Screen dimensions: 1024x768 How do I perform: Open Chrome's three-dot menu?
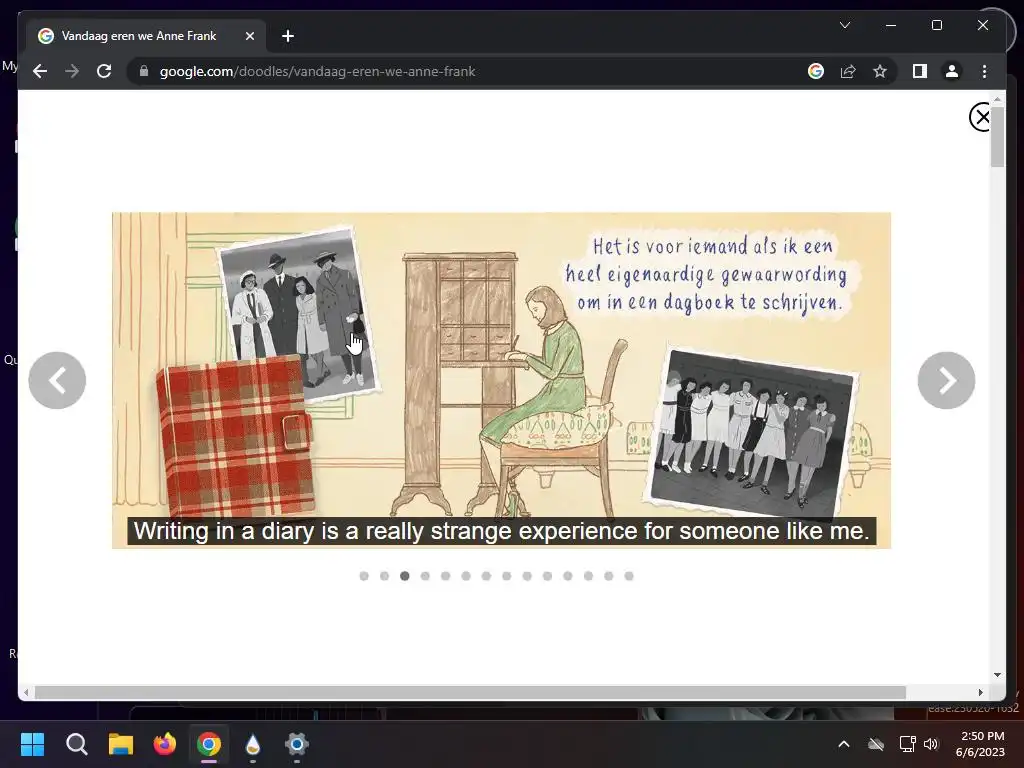(x=984, y=71)
